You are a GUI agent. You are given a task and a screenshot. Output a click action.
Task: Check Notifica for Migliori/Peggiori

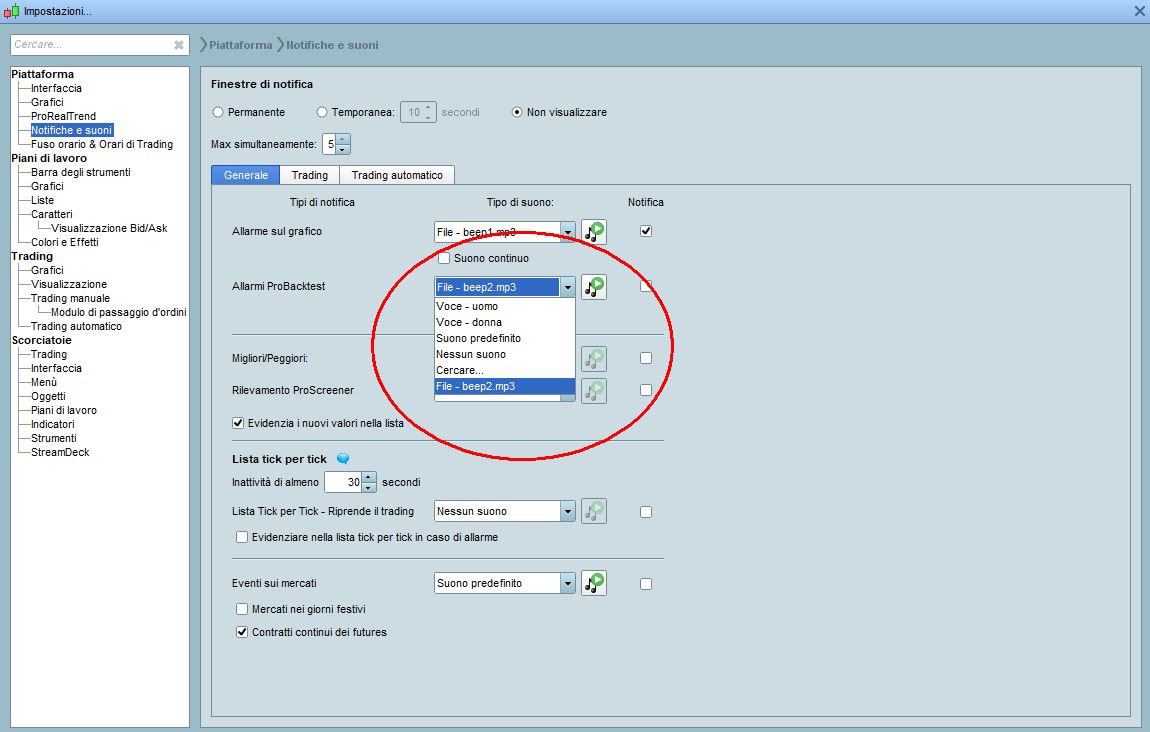(x=645, y=358)
